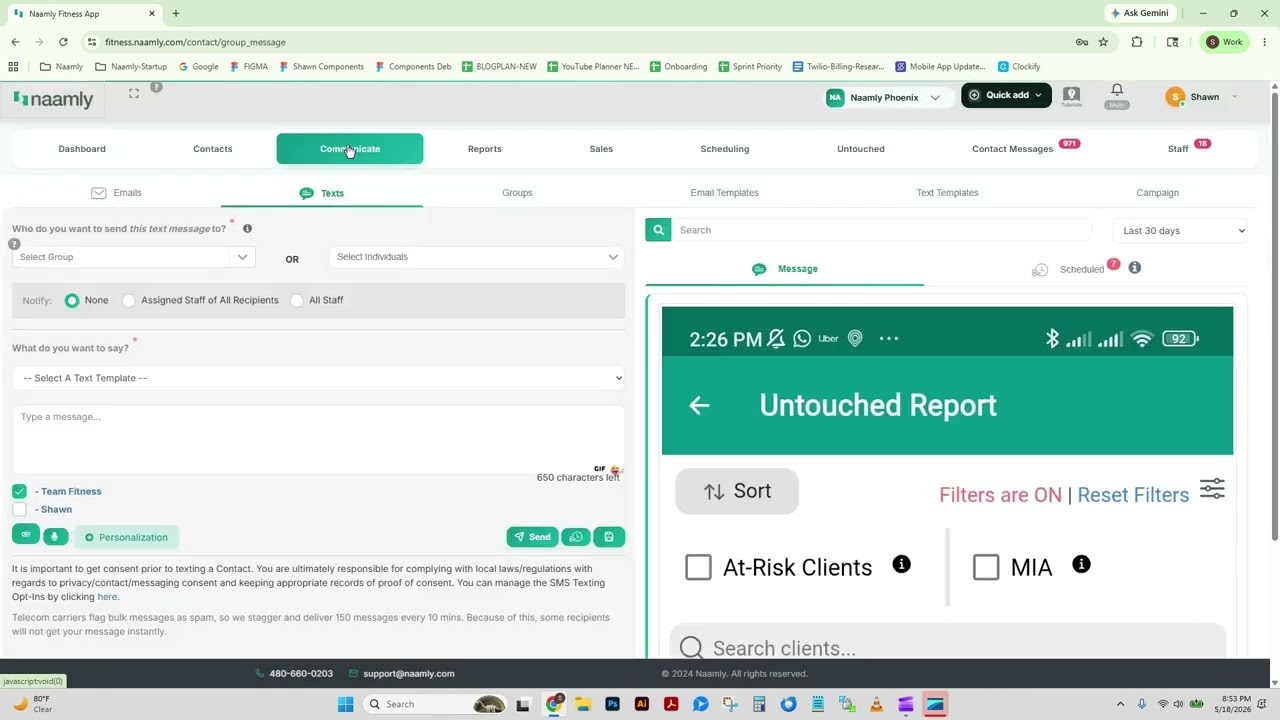Open the Reports menu item
1280x720 pixels.
click(485, 149)
